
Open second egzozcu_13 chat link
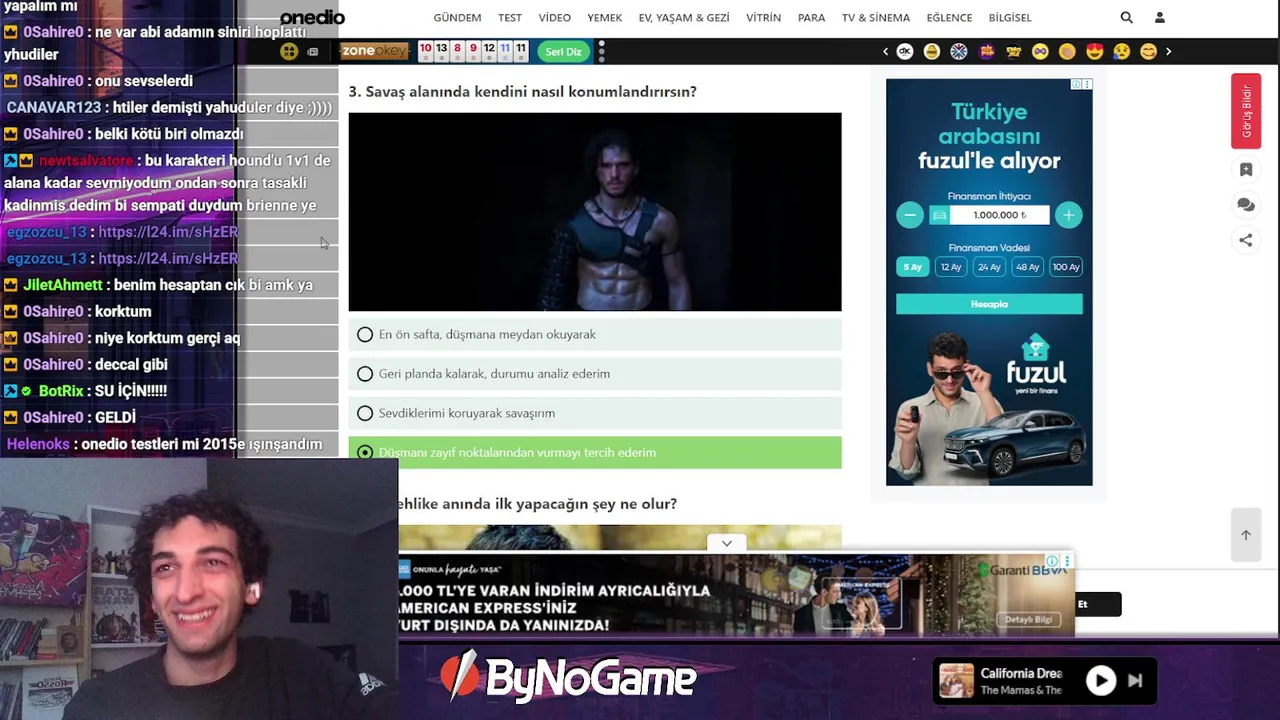(168, 258)
